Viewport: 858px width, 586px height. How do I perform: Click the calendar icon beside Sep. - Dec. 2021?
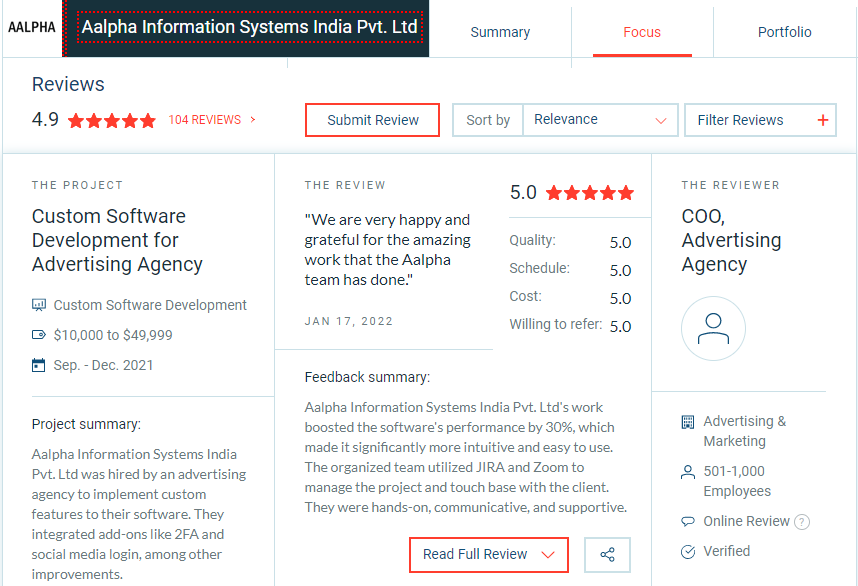click(x=39, y=365)
